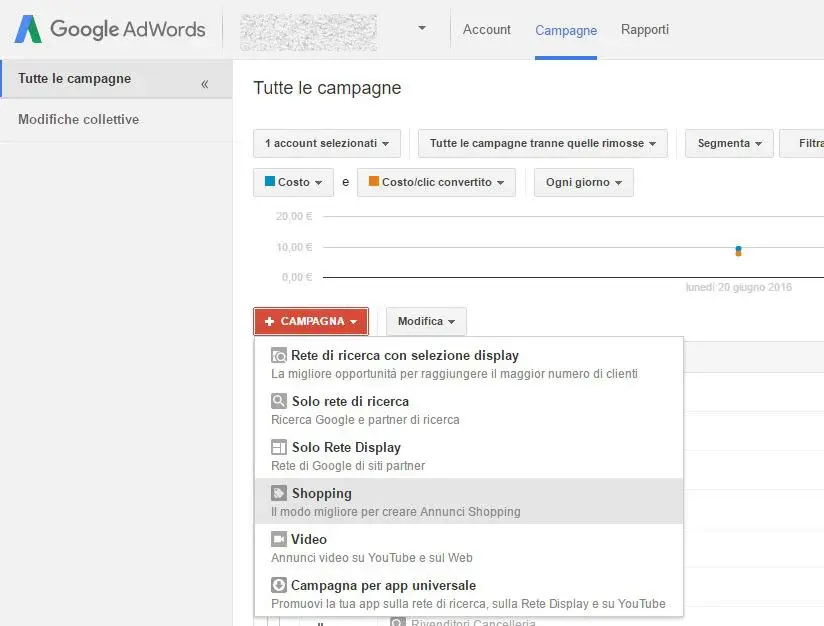This screenshot has width=824, height=626.
Task: Click the orange Costo/clic convertito color square
Action: [x=374, y=181]
